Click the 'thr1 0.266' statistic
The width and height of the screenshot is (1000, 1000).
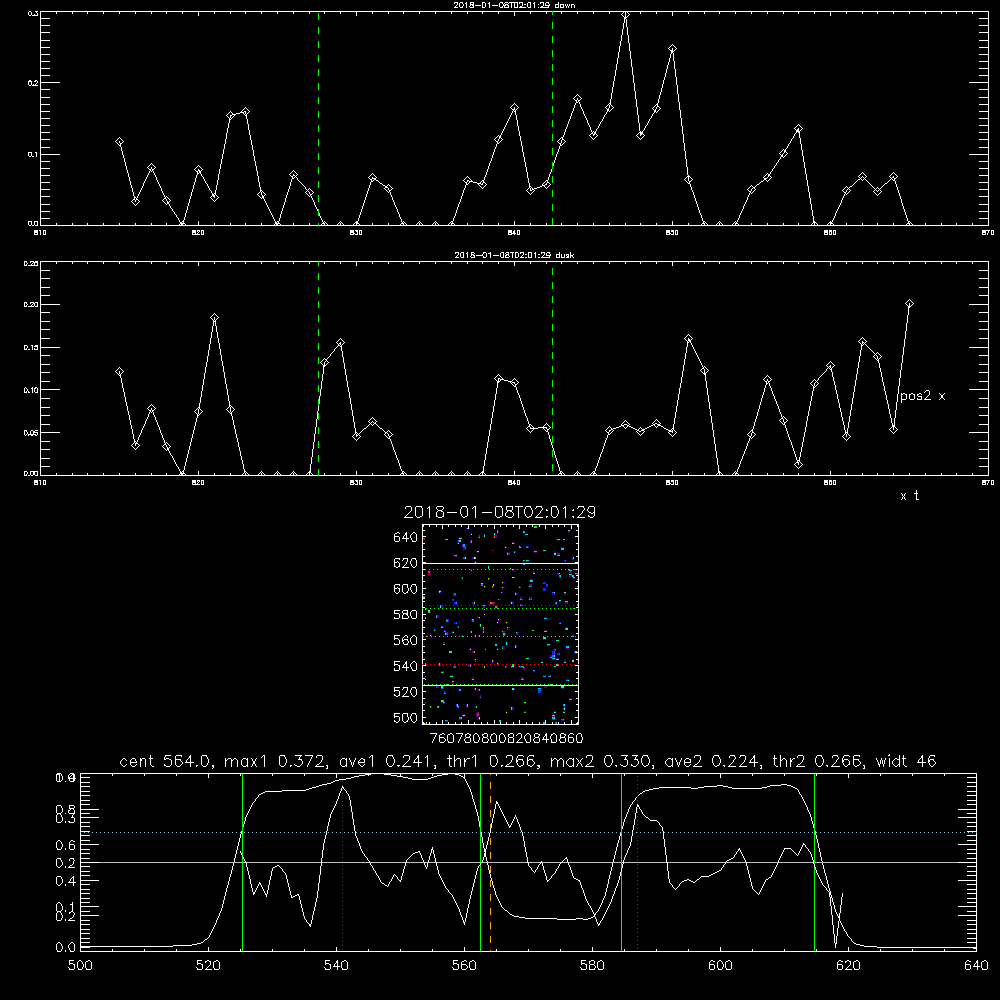click(x=490, y=761)
